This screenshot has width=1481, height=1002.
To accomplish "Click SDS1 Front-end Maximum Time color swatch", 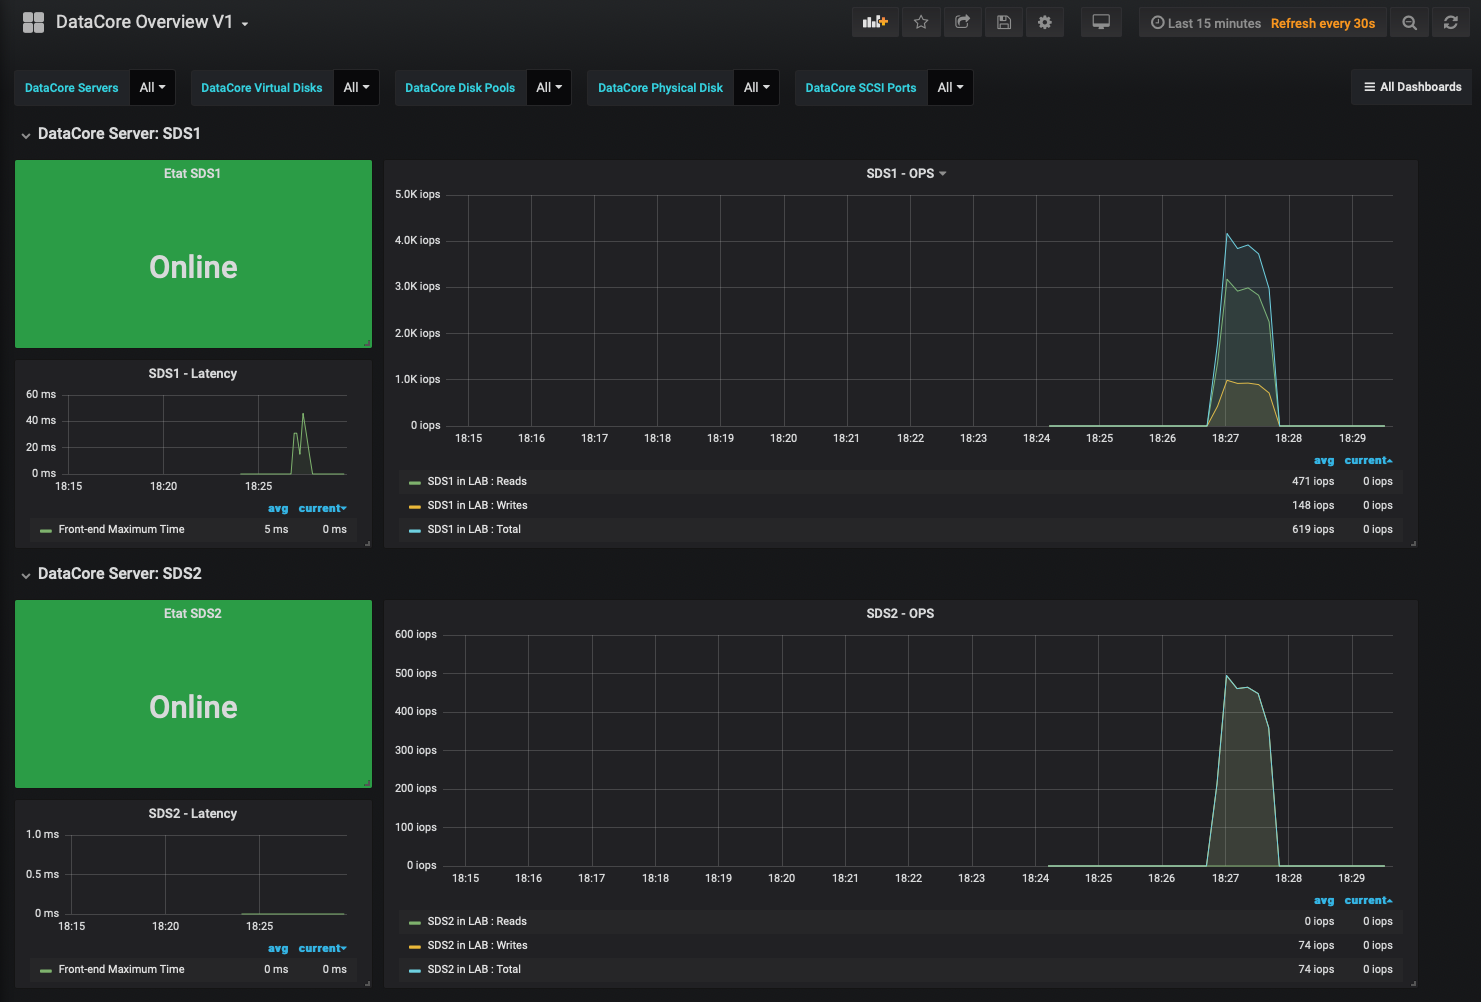I will tap(45, 531).
